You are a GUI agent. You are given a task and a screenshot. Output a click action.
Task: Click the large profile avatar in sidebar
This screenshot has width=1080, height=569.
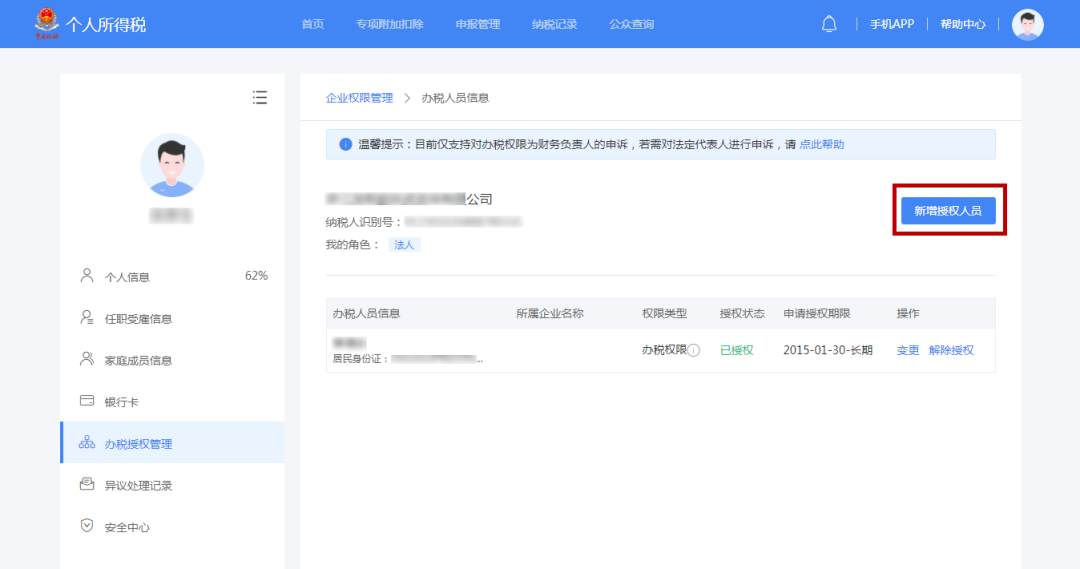tap(172, 165)
